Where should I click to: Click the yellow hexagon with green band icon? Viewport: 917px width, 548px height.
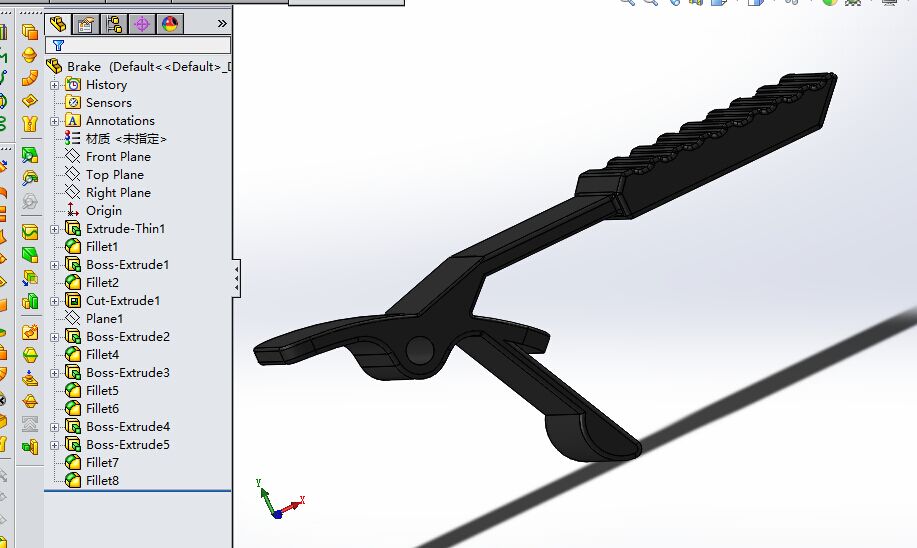click(30, 355)
